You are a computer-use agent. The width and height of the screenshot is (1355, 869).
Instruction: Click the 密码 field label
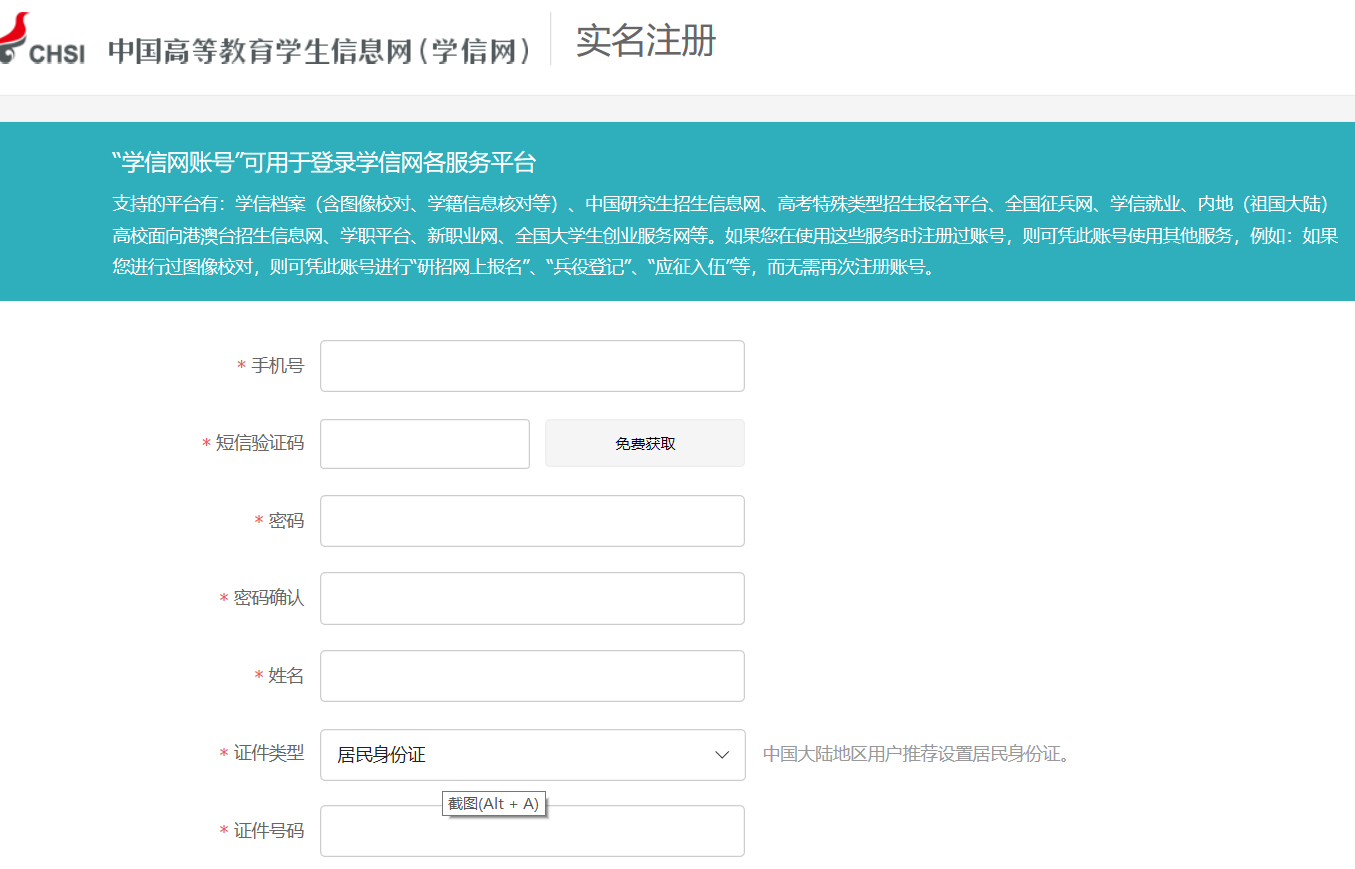[x=286, y=521]
